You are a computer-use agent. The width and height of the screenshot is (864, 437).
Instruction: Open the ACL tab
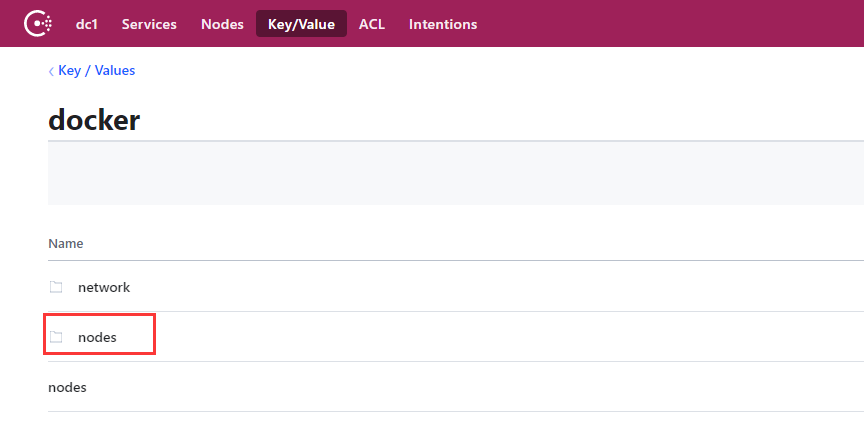(x=372, y=24)
